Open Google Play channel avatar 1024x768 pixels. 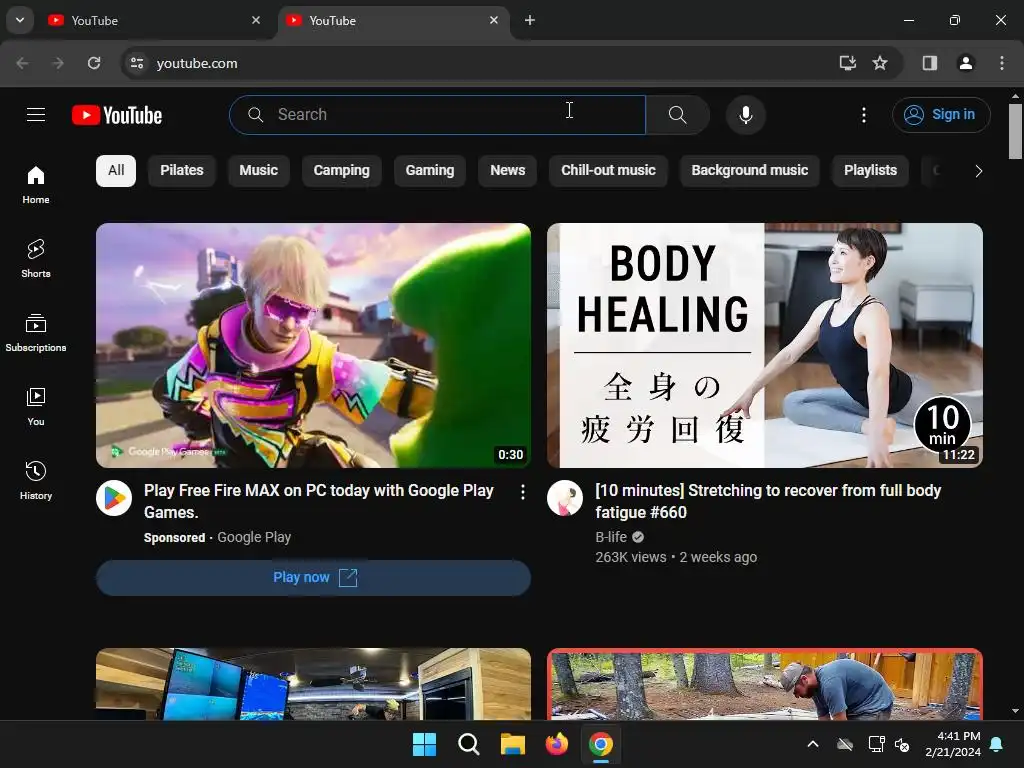[x=114, y=498]
